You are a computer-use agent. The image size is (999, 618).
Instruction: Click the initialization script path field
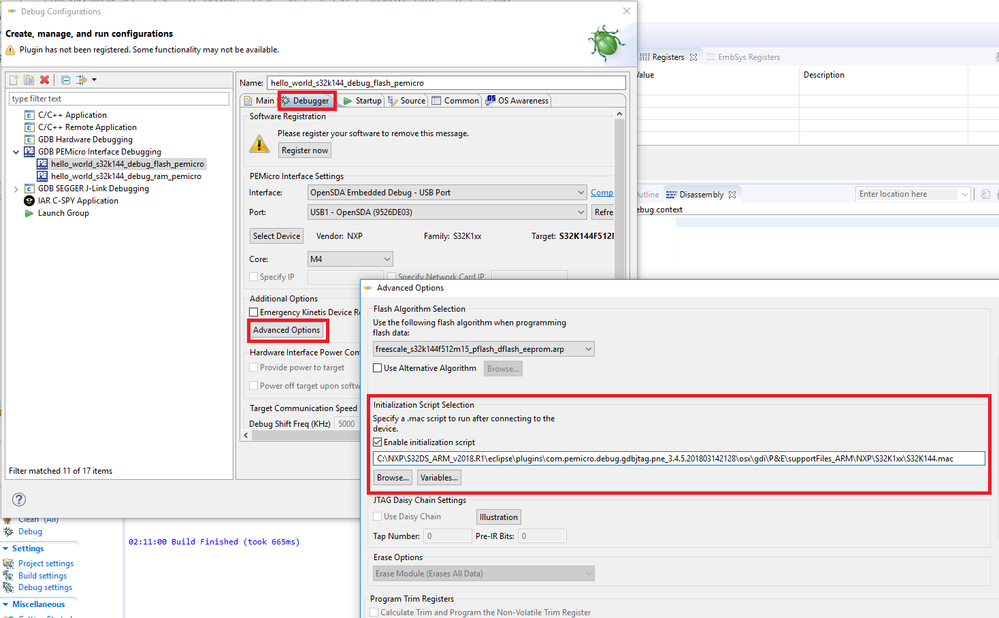pos(679,459)
